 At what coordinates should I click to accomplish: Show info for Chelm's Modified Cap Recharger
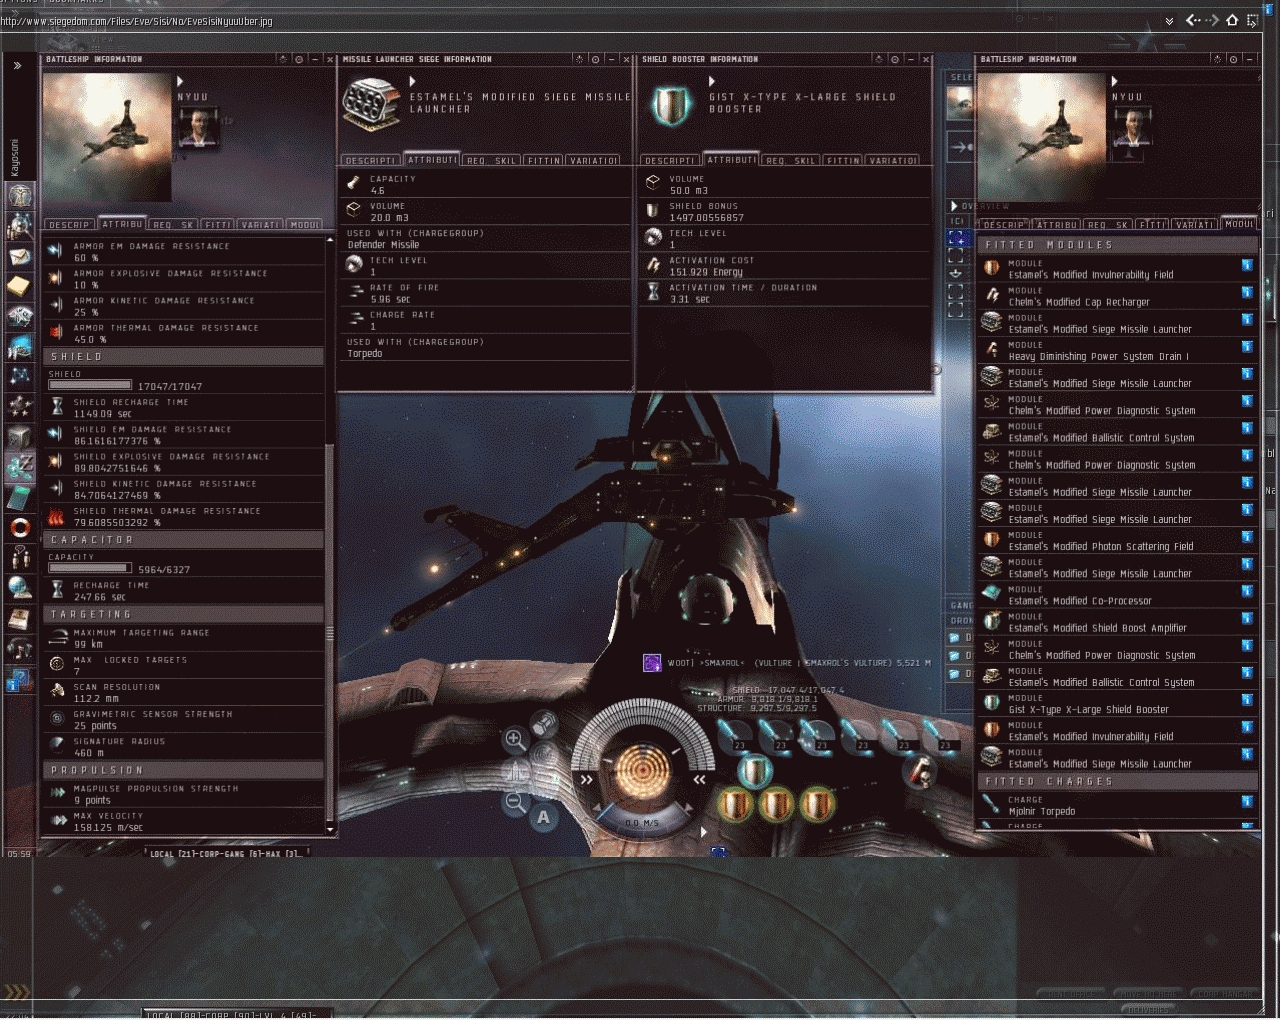pyautogui.click(x=1247, y=293)
